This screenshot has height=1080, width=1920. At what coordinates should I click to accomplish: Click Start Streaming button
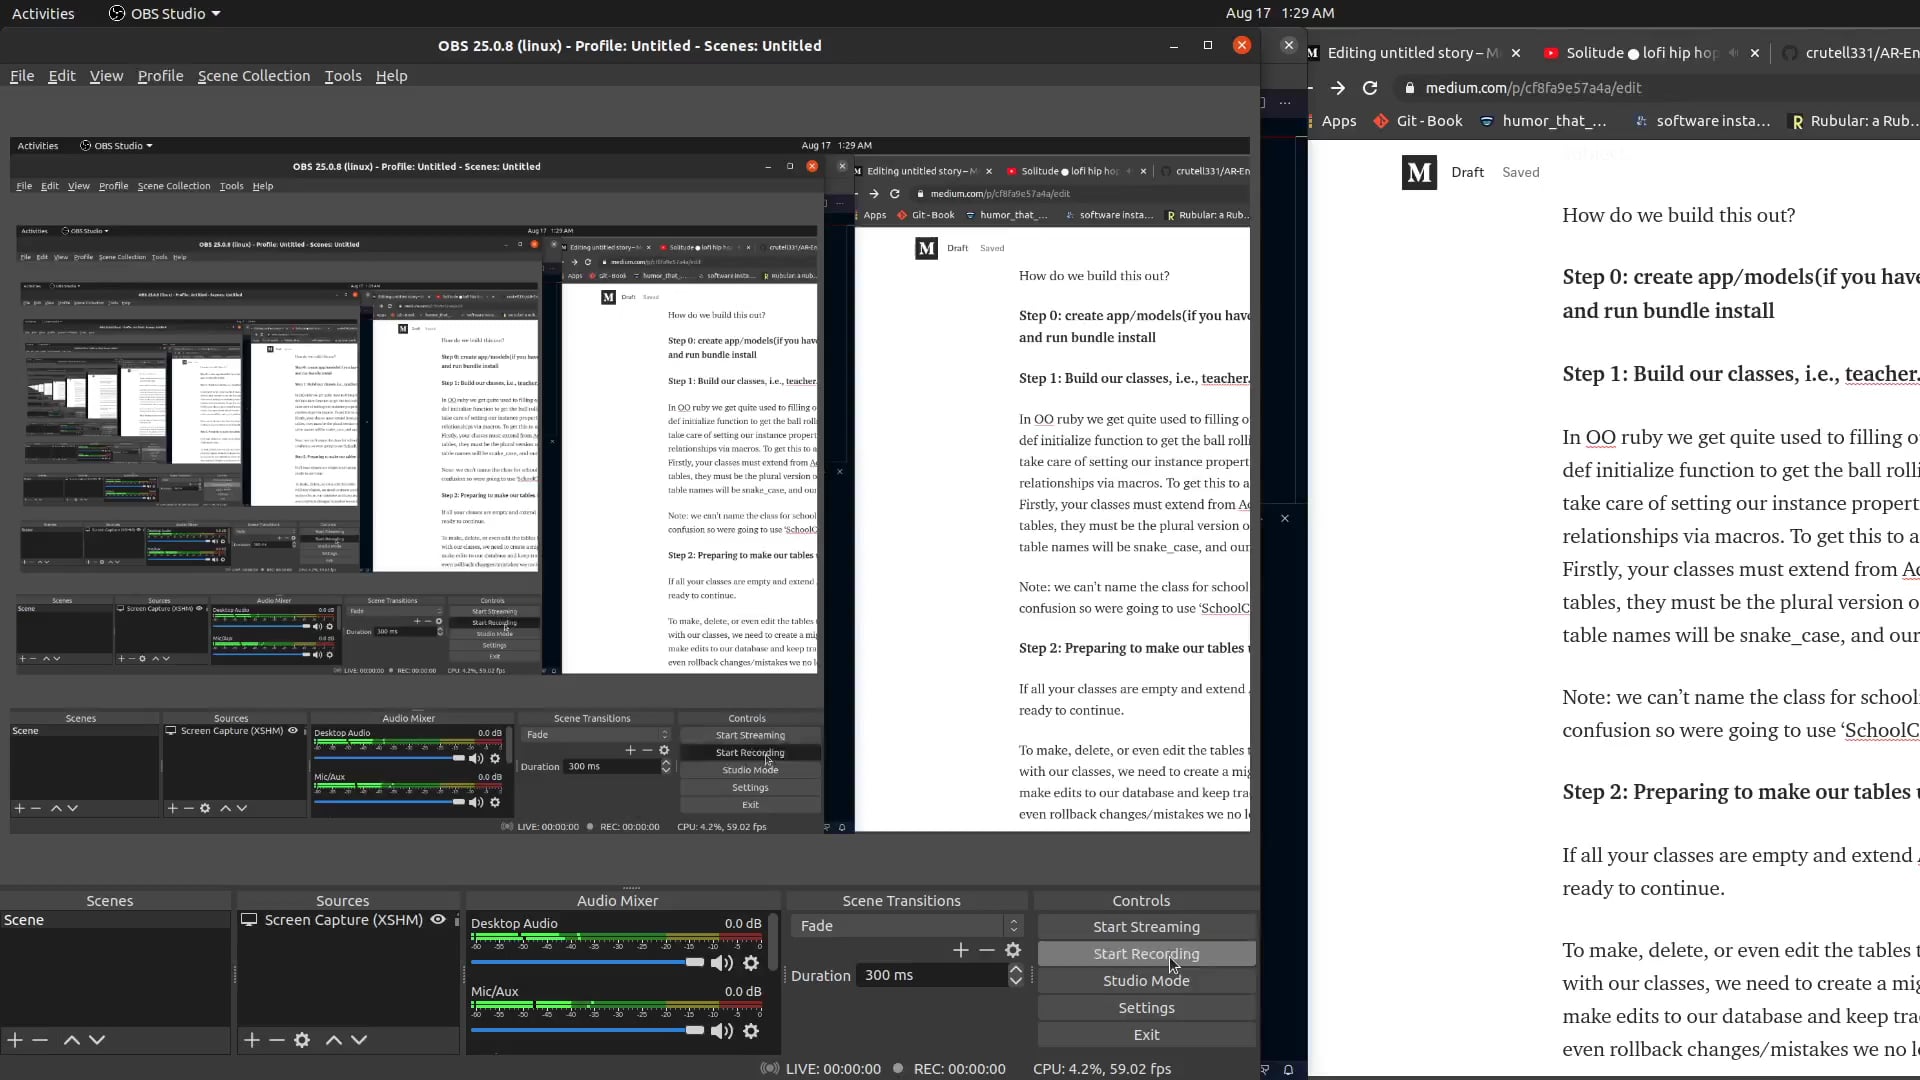click(1146, 927)
